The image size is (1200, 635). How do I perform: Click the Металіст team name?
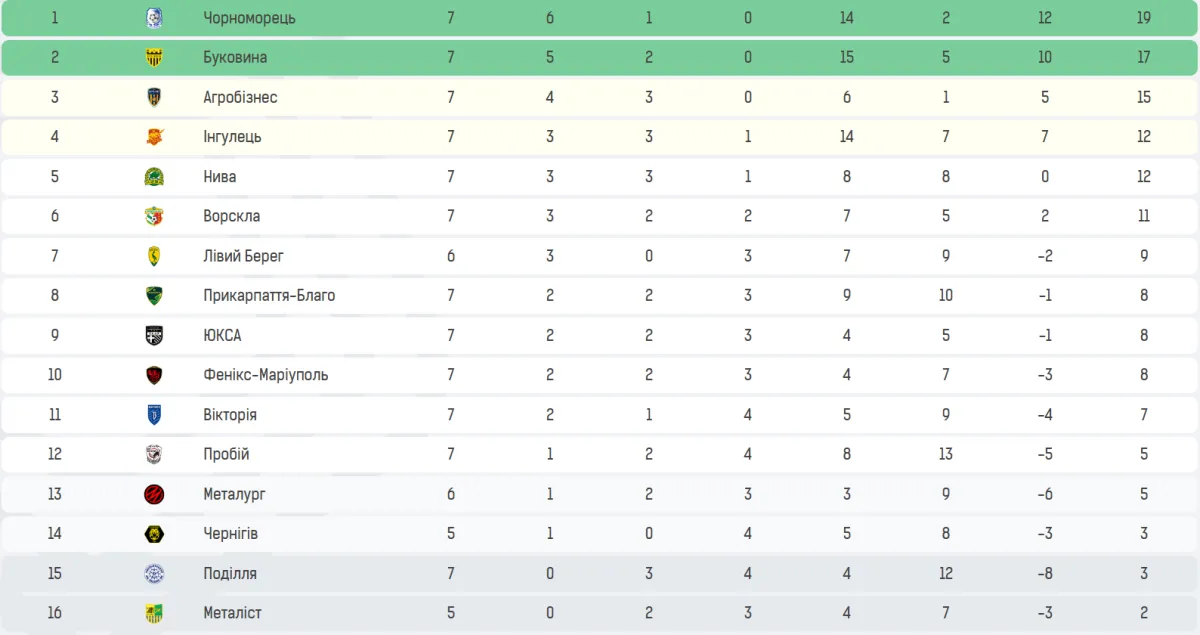pyautogui.click(x=232, y=613)
